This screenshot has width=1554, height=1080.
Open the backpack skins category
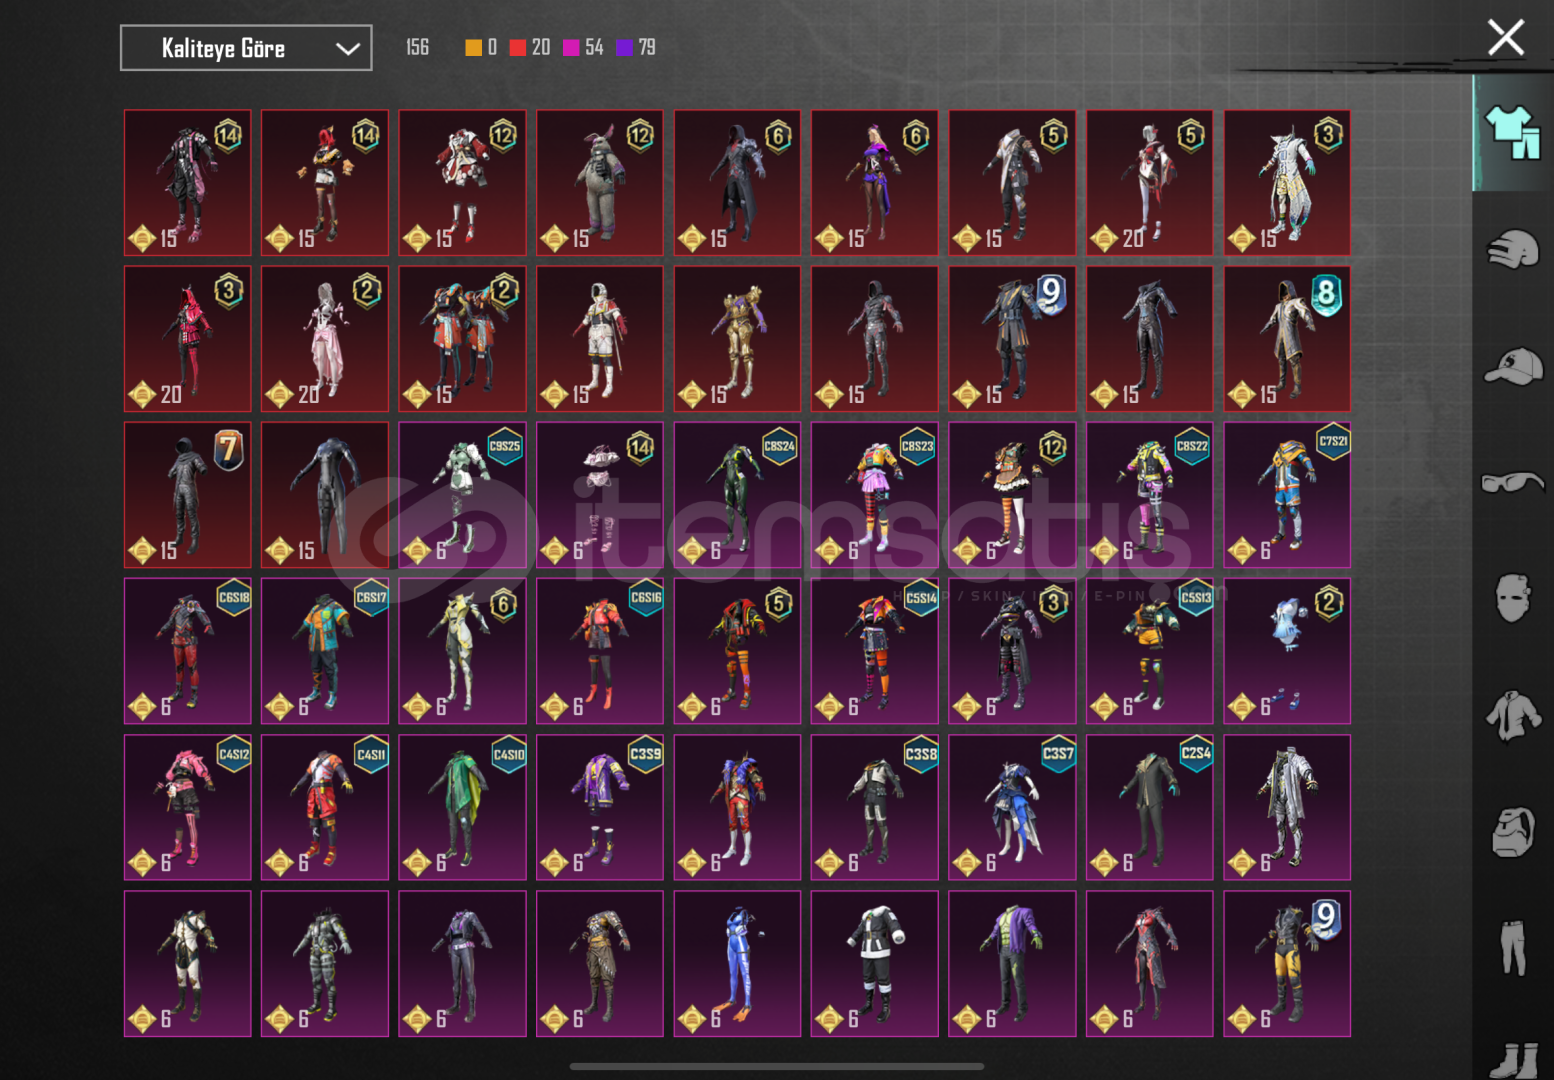pyautogui.click(x=1513, y=832)
